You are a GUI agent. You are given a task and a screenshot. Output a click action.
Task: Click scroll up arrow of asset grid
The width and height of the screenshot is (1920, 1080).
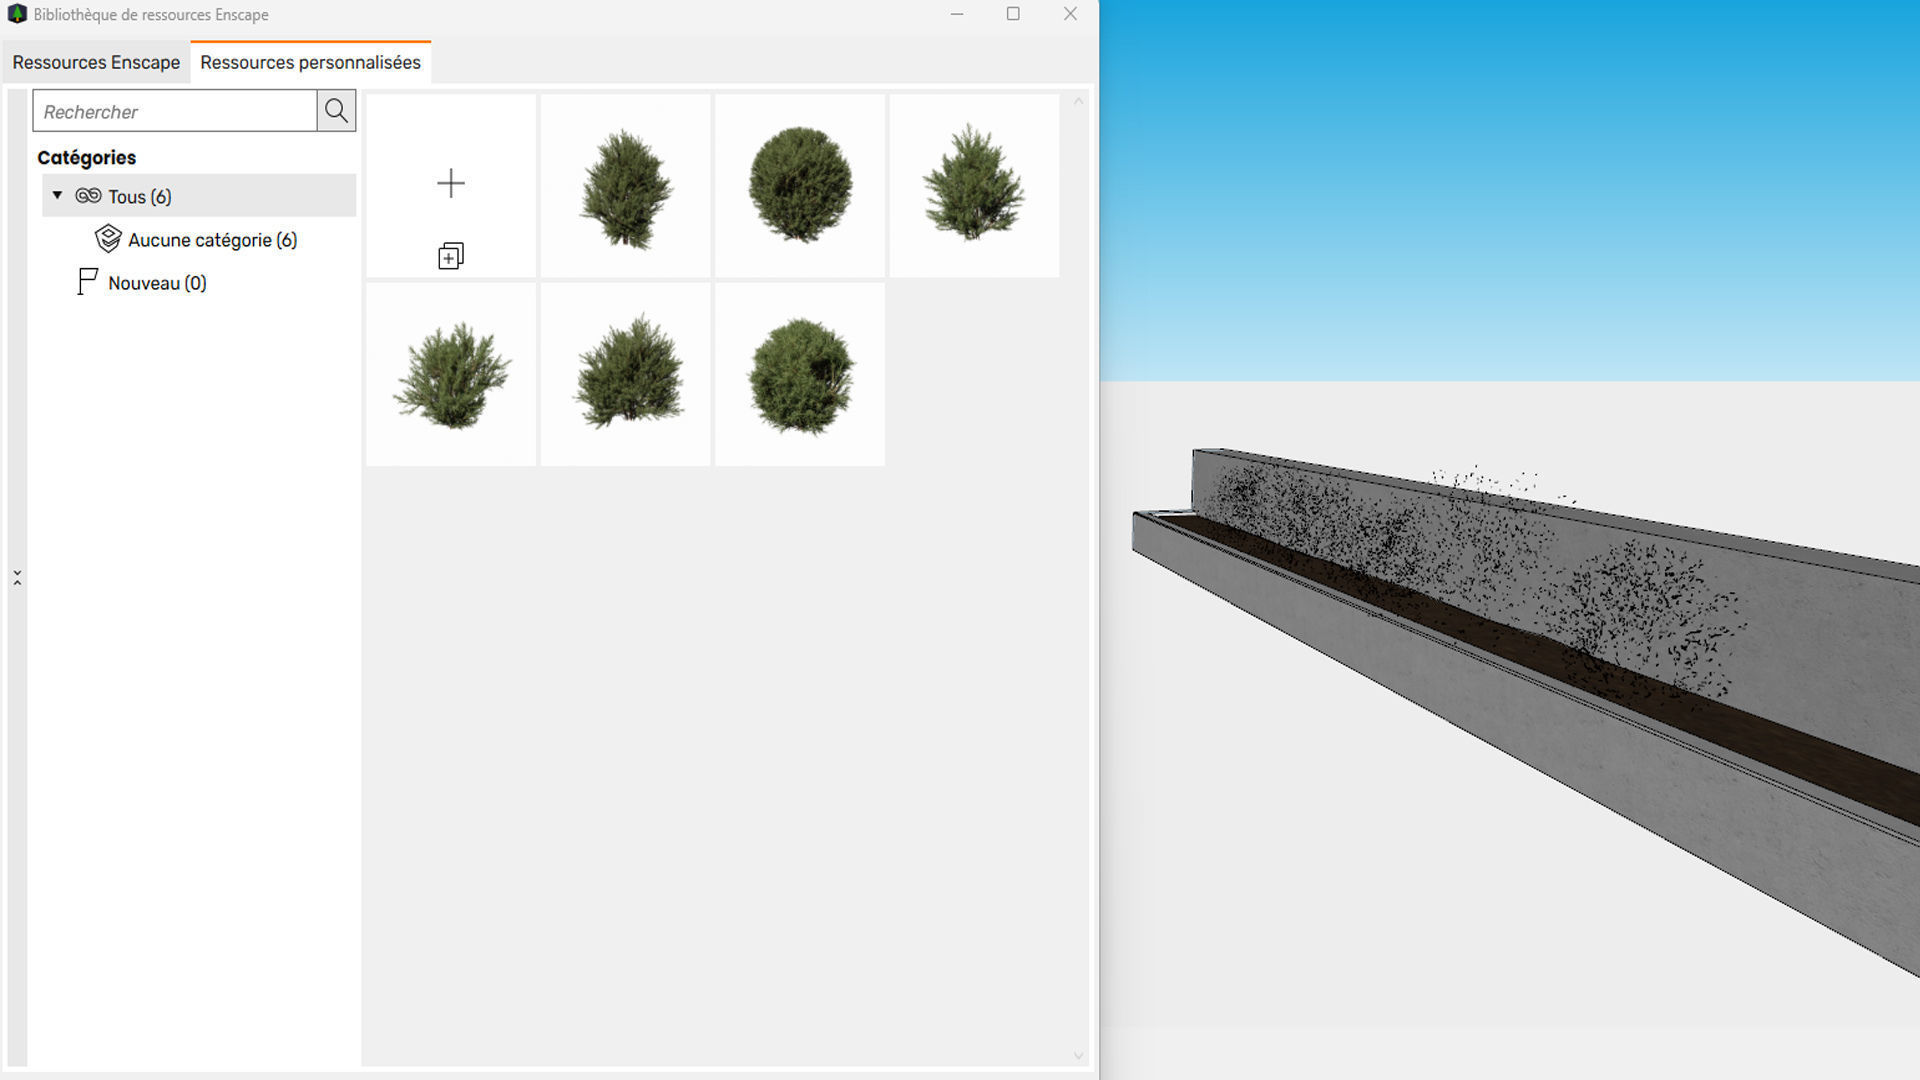pyautogui.click(x=1078, y=101)
